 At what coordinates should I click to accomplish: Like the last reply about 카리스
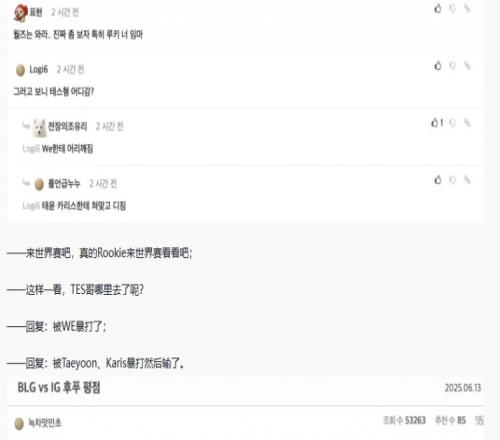click(438, 180)
